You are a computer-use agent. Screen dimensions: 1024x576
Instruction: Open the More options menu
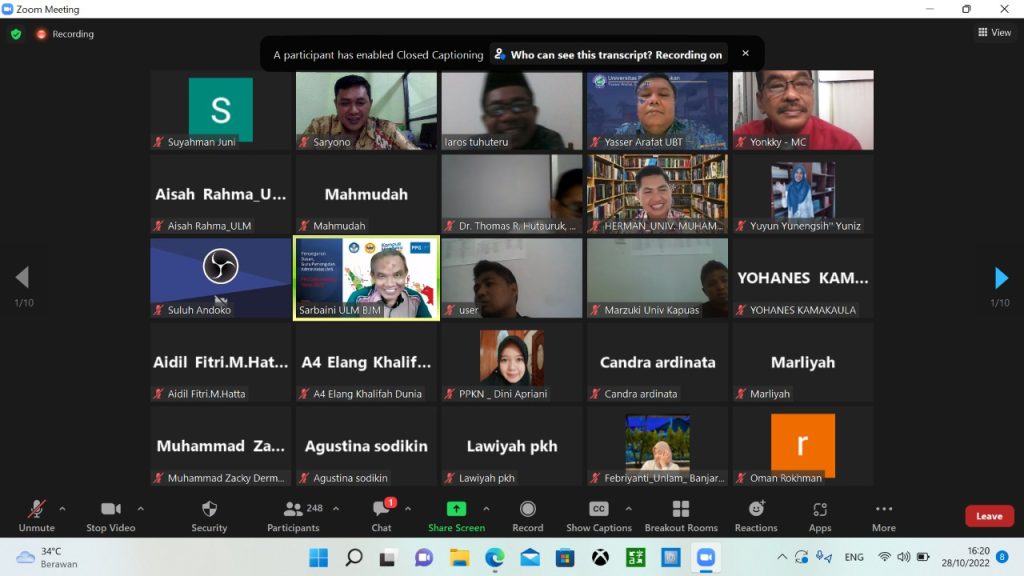(x=883, y=515)
